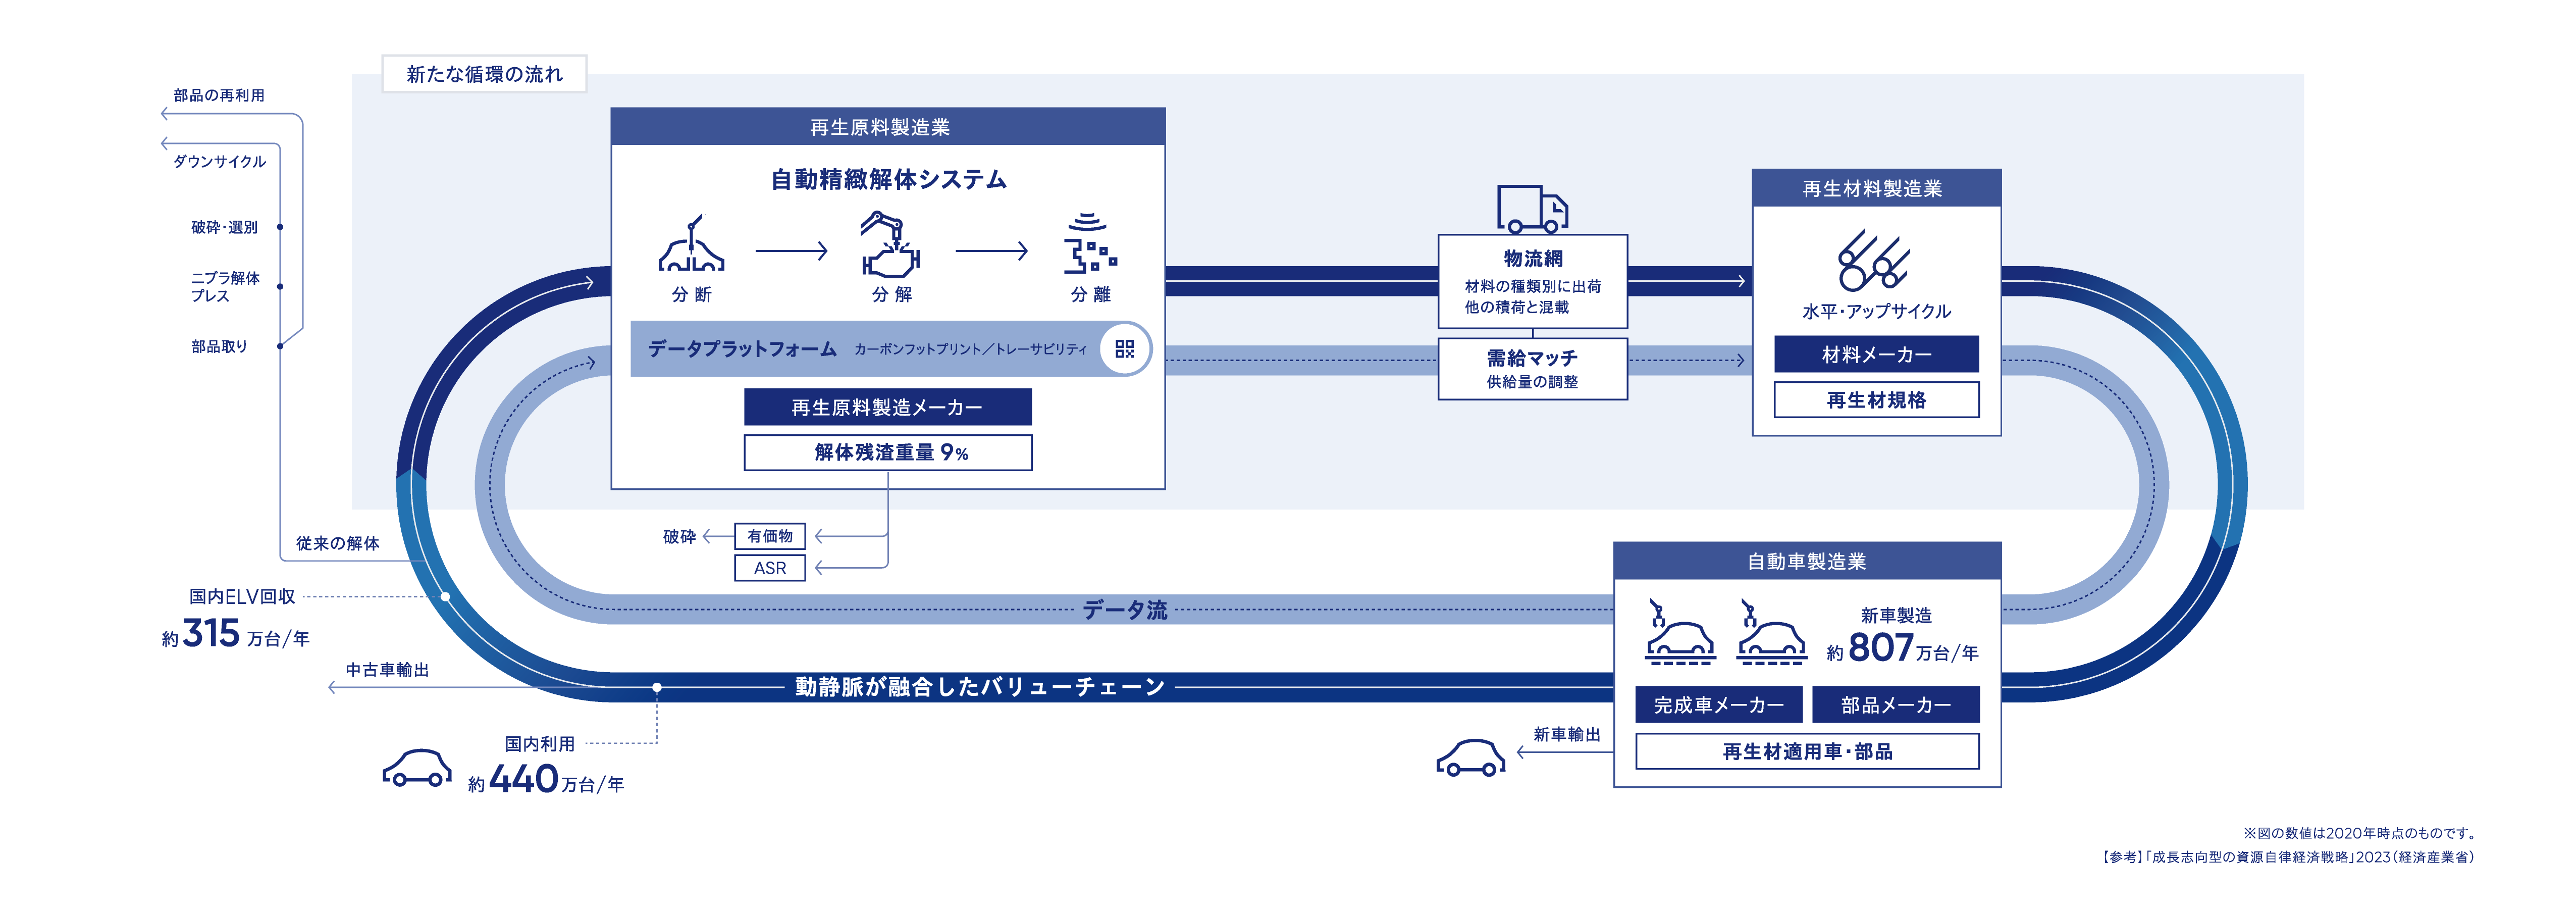Image resolution: width=2576 pixels, height=909 pixels.
Task: Click the 水平・アップサイクル material icon
Action: 1874,260
